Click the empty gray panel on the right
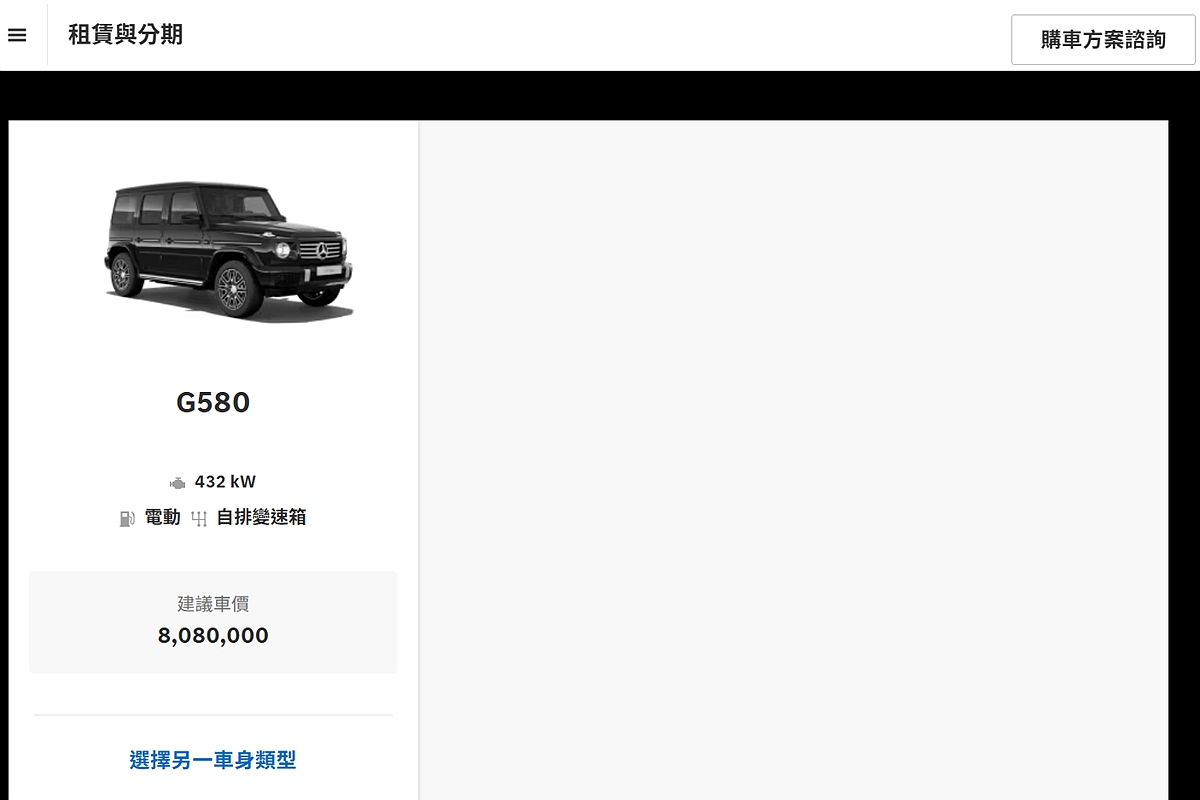 [x=793, y=460]
